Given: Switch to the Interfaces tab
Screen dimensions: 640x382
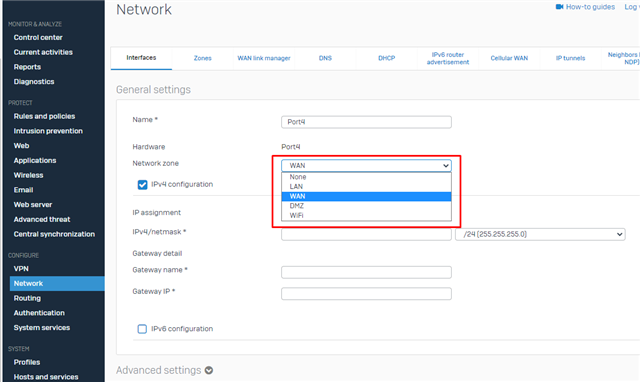Looking at the screenshot, I should click(141, 58).
